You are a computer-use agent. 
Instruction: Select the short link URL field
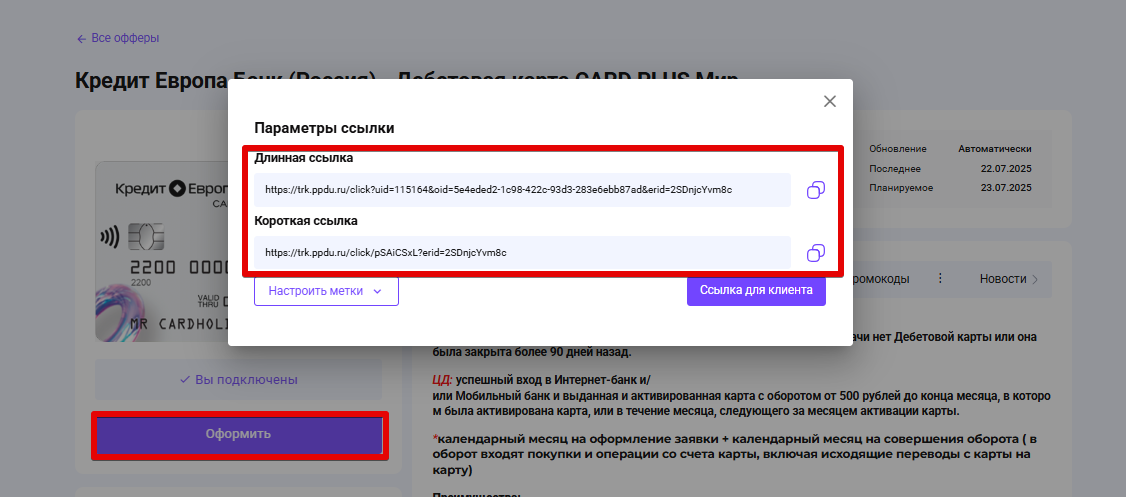(522, 253)
